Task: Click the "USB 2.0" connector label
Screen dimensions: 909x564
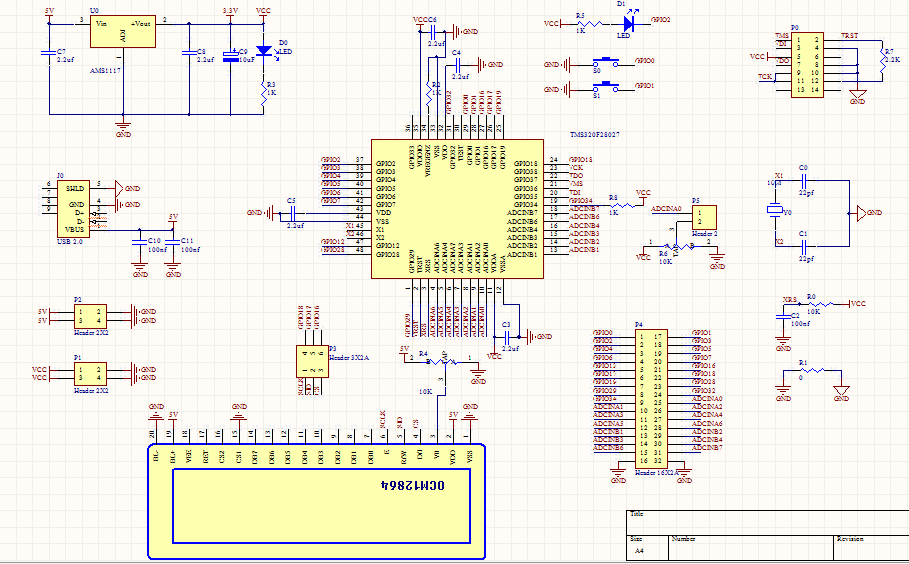Action: pos(70,242)
